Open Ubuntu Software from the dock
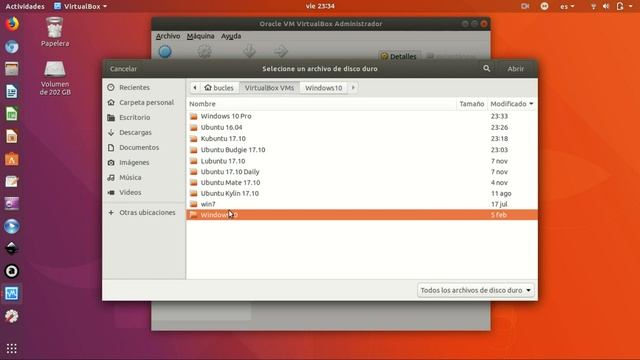The width and height of the screenshot is (640, 360). pyautogui.click(x=12, y=159)
